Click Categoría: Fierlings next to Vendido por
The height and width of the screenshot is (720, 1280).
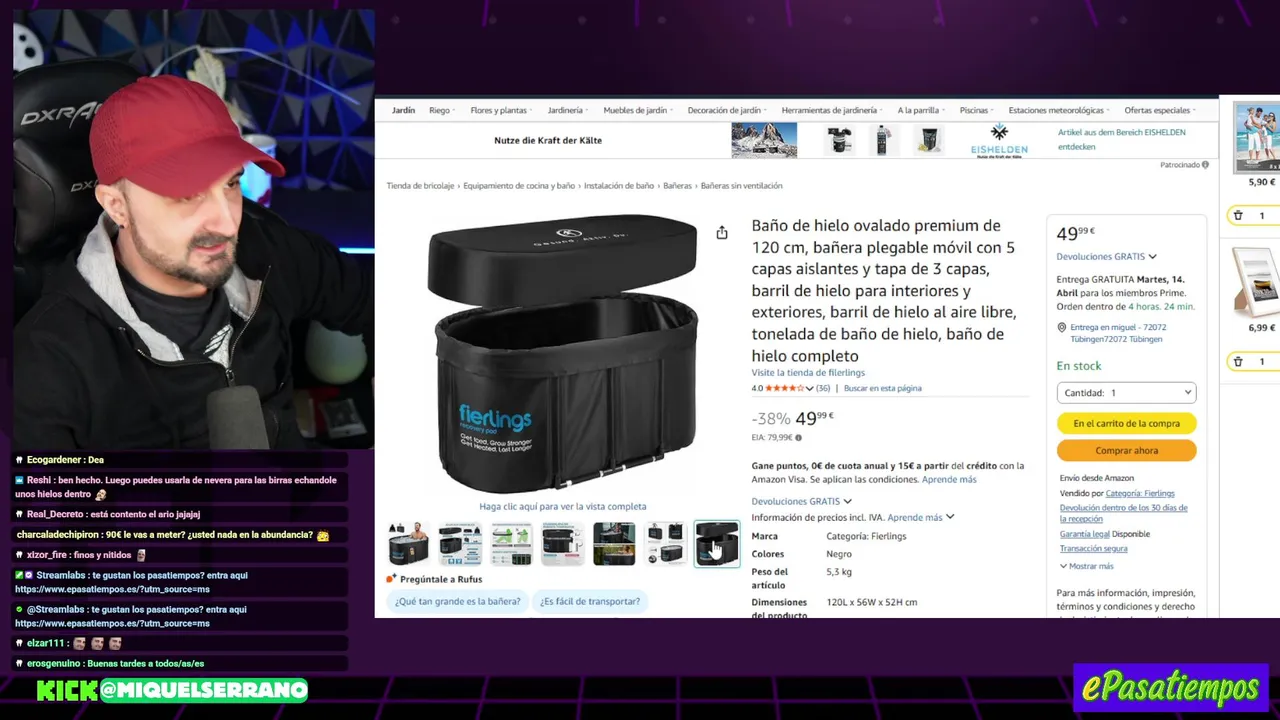point(1140,493)
